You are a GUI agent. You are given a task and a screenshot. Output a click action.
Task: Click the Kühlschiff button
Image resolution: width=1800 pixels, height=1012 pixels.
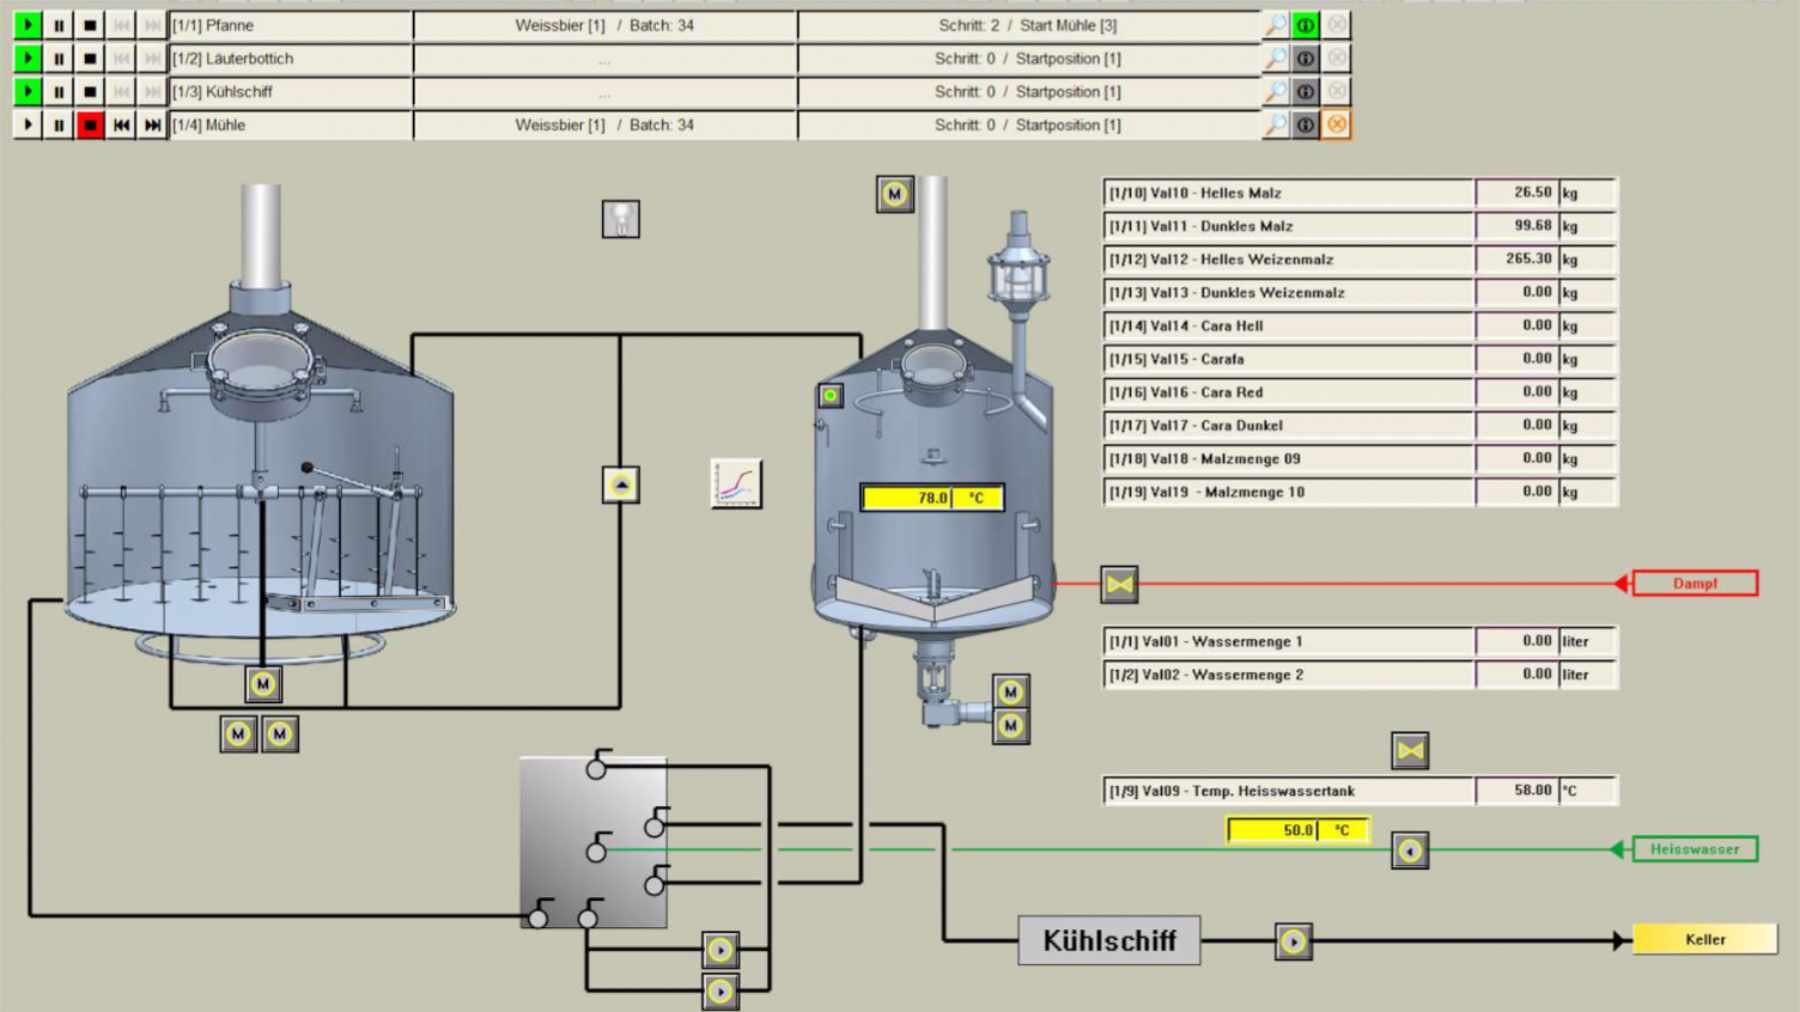(x=1110, y=939)
